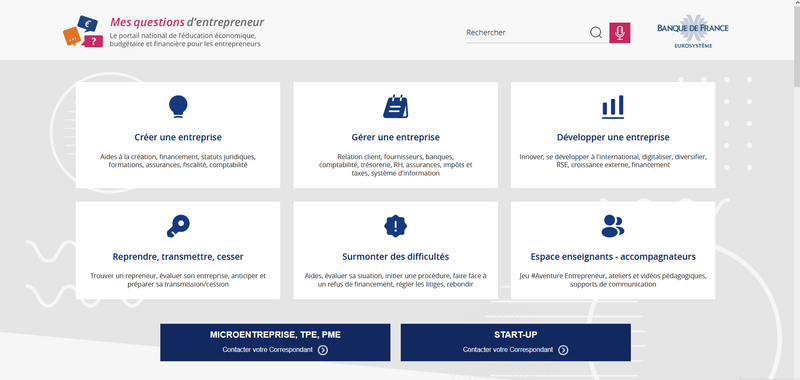The height and width of the screenshot is (380, 800).
Task: Click the tagline 'Le portail national de l'éducation économique'
Action: [x=186, y=40]
